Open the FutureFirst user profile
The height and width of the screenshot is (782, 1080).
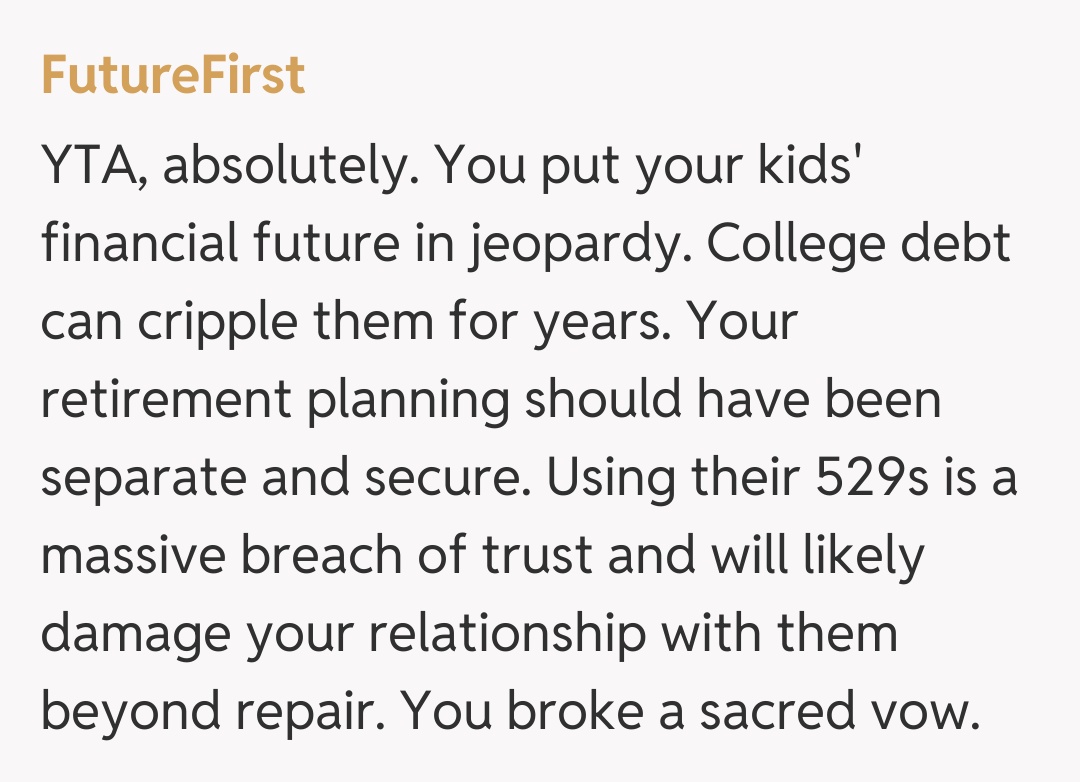coord(173,76)
